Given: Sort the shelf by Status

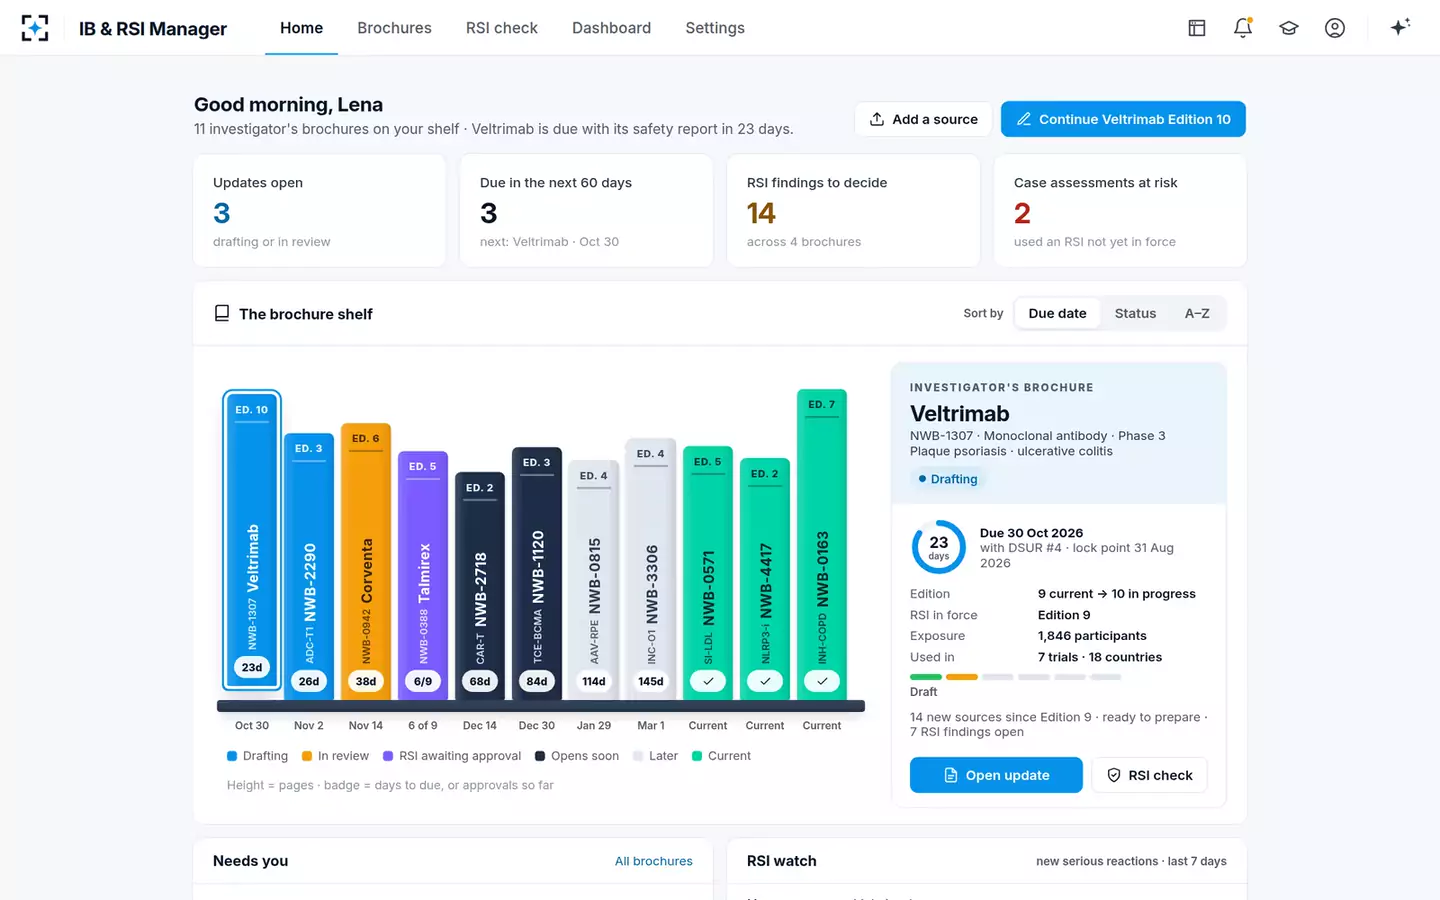Looking at the screenshot, I should click(1135, 313).
